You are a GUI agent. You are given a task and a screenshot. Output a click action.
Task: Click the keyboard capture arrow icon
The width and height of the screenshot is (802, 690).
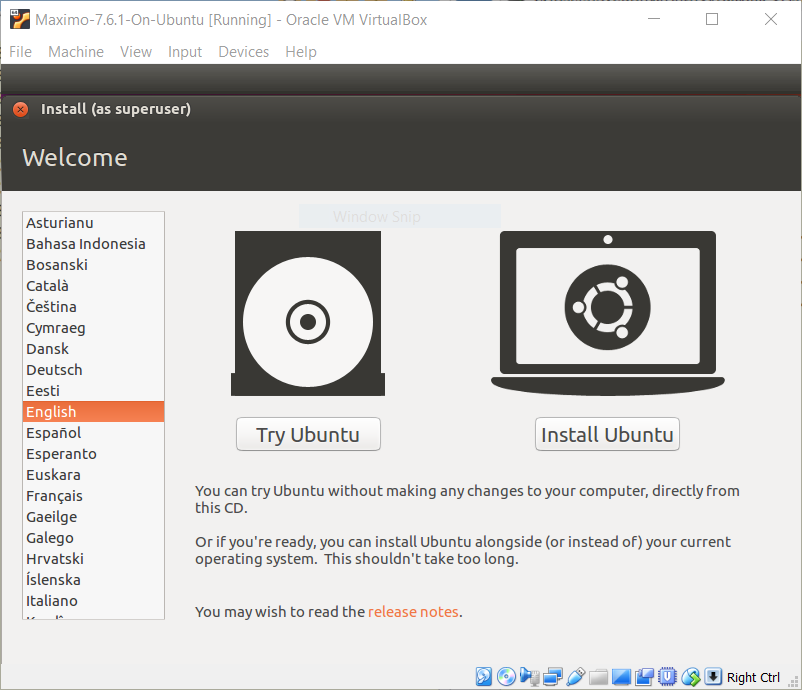click(x=713, y=676)
